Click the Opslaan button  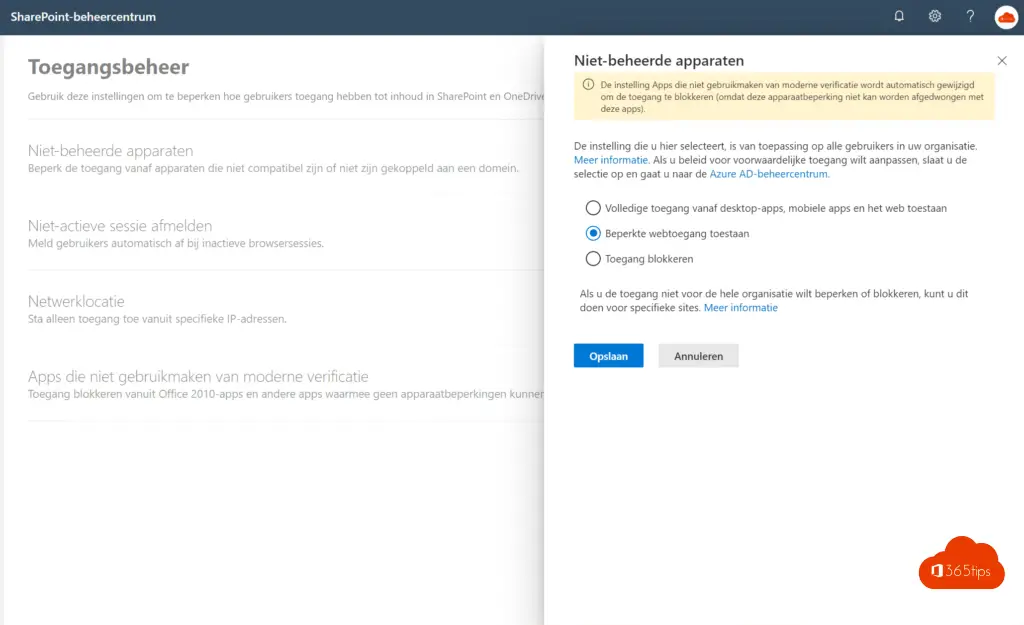point(608,356)
